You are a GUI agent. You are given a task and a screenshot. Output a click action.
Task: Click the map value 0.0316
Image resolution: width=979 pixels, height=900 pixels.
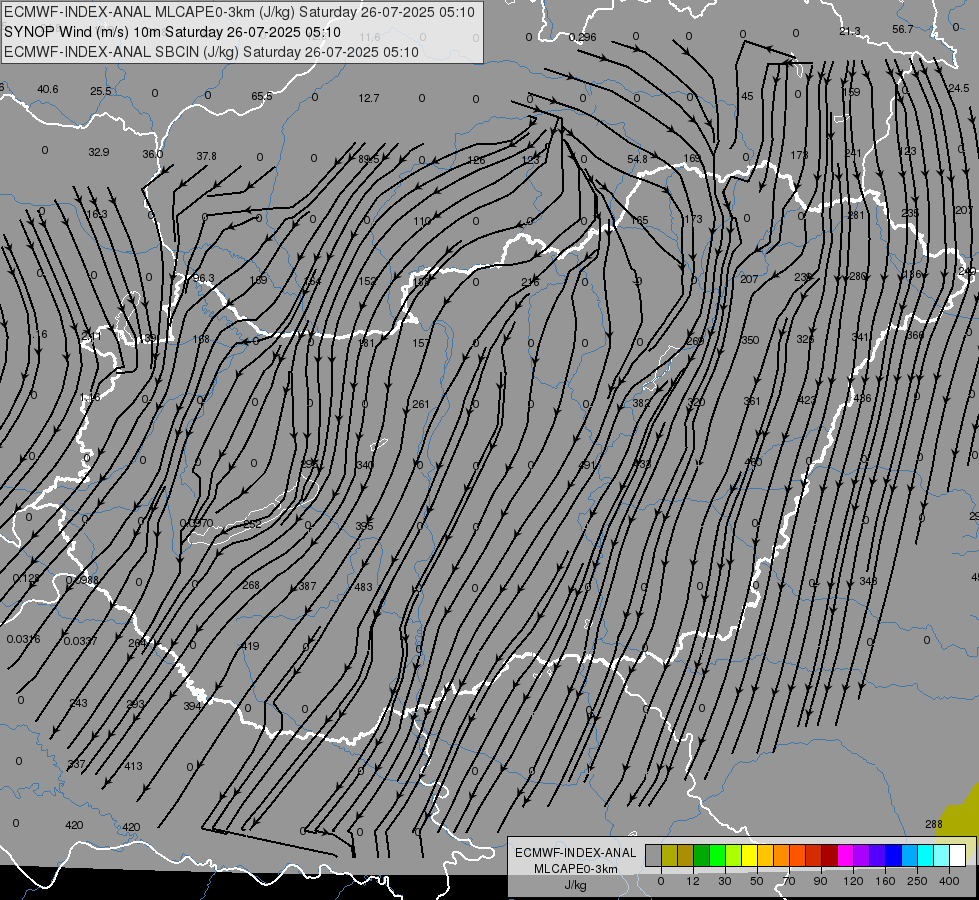tap(24, 640)
